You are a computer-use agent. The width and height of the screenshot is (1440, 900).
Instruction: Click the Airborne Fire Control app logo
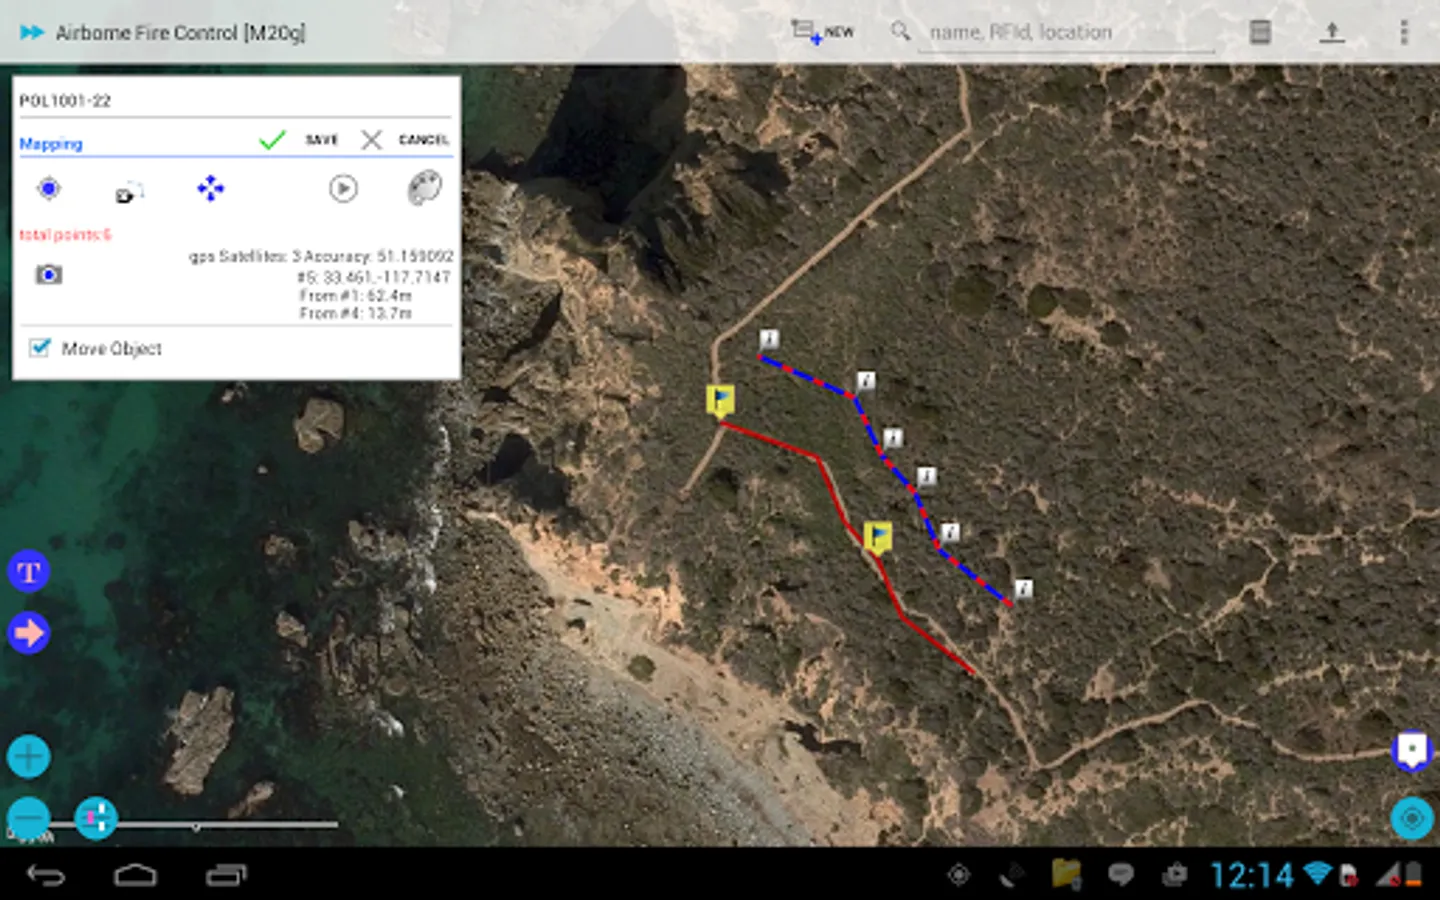[31, 32]
